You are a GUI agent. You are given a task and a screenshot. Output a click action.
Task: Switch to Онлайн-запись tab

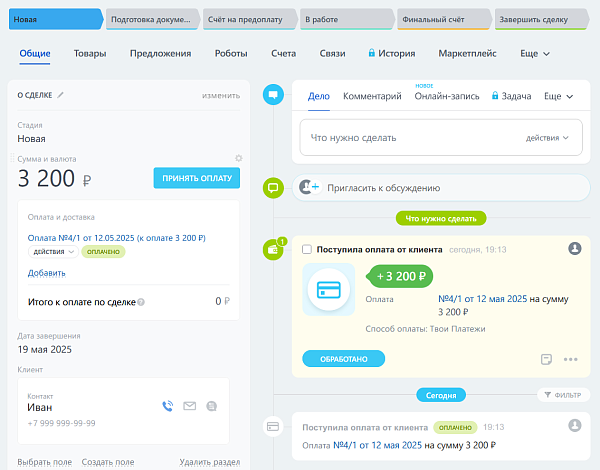447,96
